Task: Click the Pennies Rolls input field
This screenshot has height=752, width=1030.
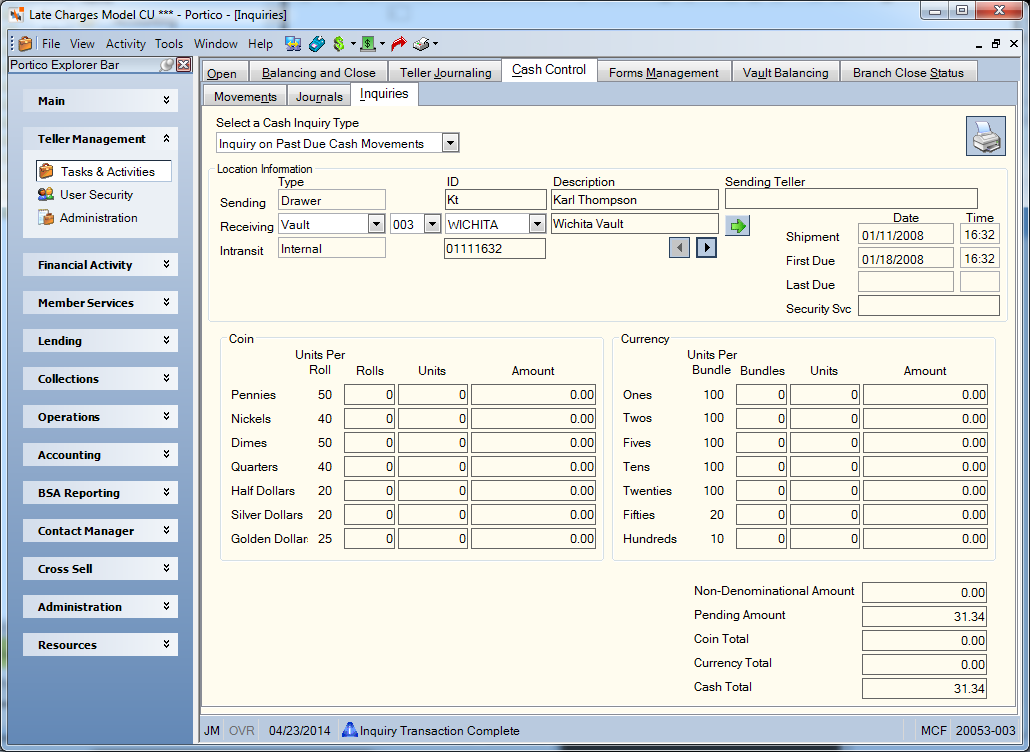Action: (x=369, y=395)
